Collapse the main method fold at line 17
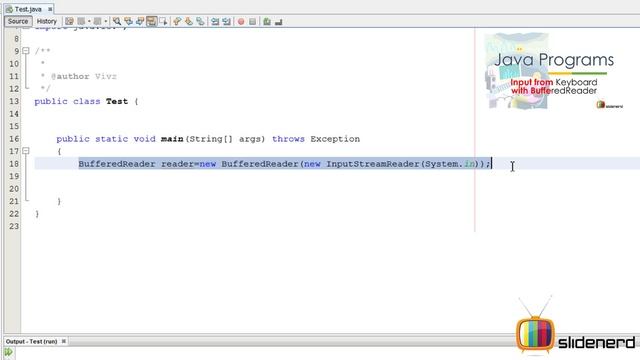 click(26, 151)
